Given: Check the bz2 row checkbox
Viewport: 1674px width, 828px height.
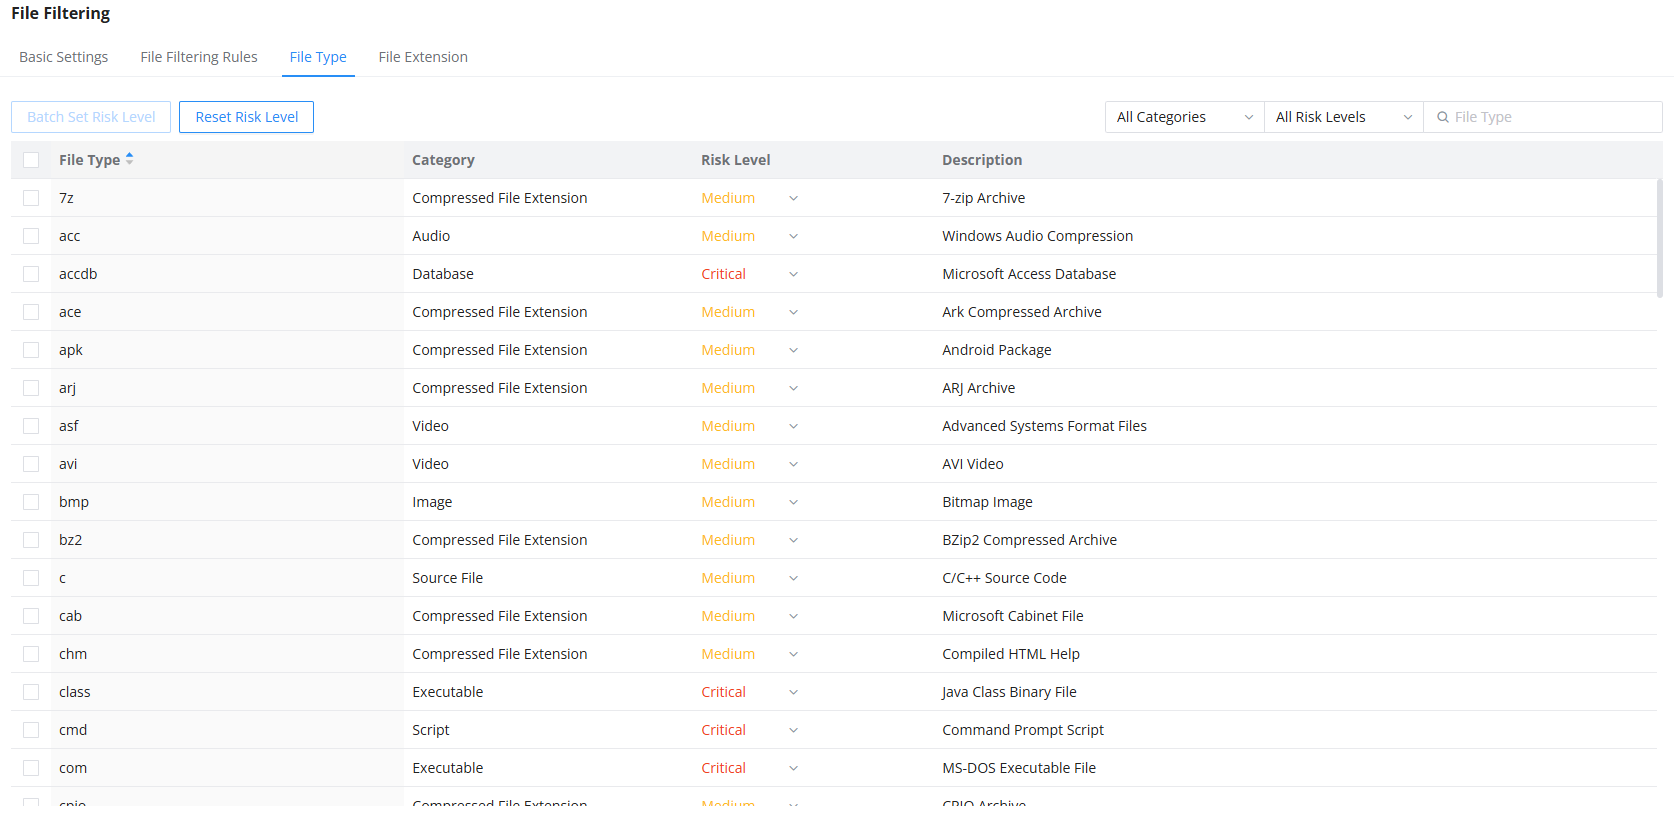Looking at the screenshot, I should coord(31,540).
